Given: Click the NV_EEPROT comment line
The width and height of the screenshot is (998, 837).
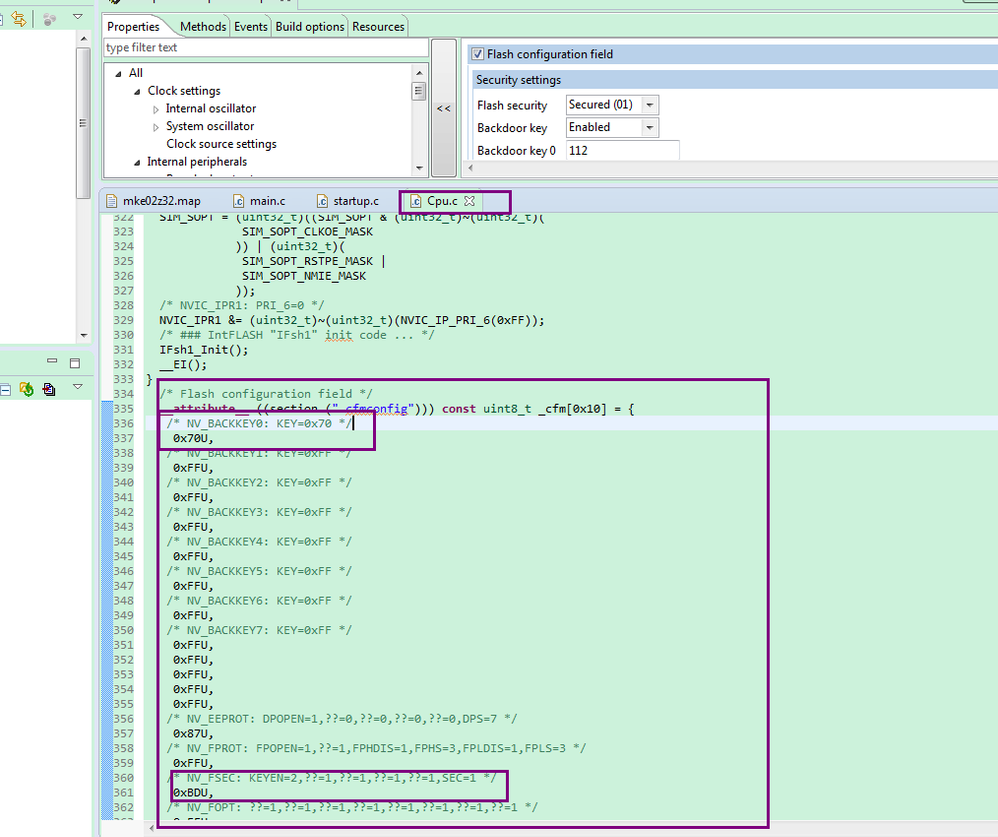Looking at the screenshot, I should (x=342, y=719).
